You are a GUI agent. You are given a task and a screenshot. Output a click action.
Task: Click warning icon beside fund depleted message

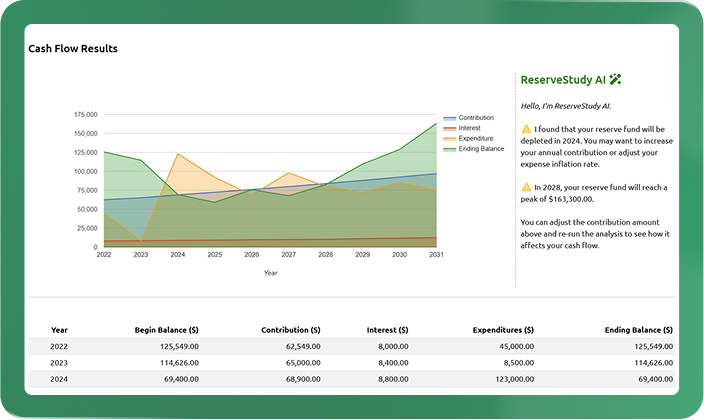526,129
